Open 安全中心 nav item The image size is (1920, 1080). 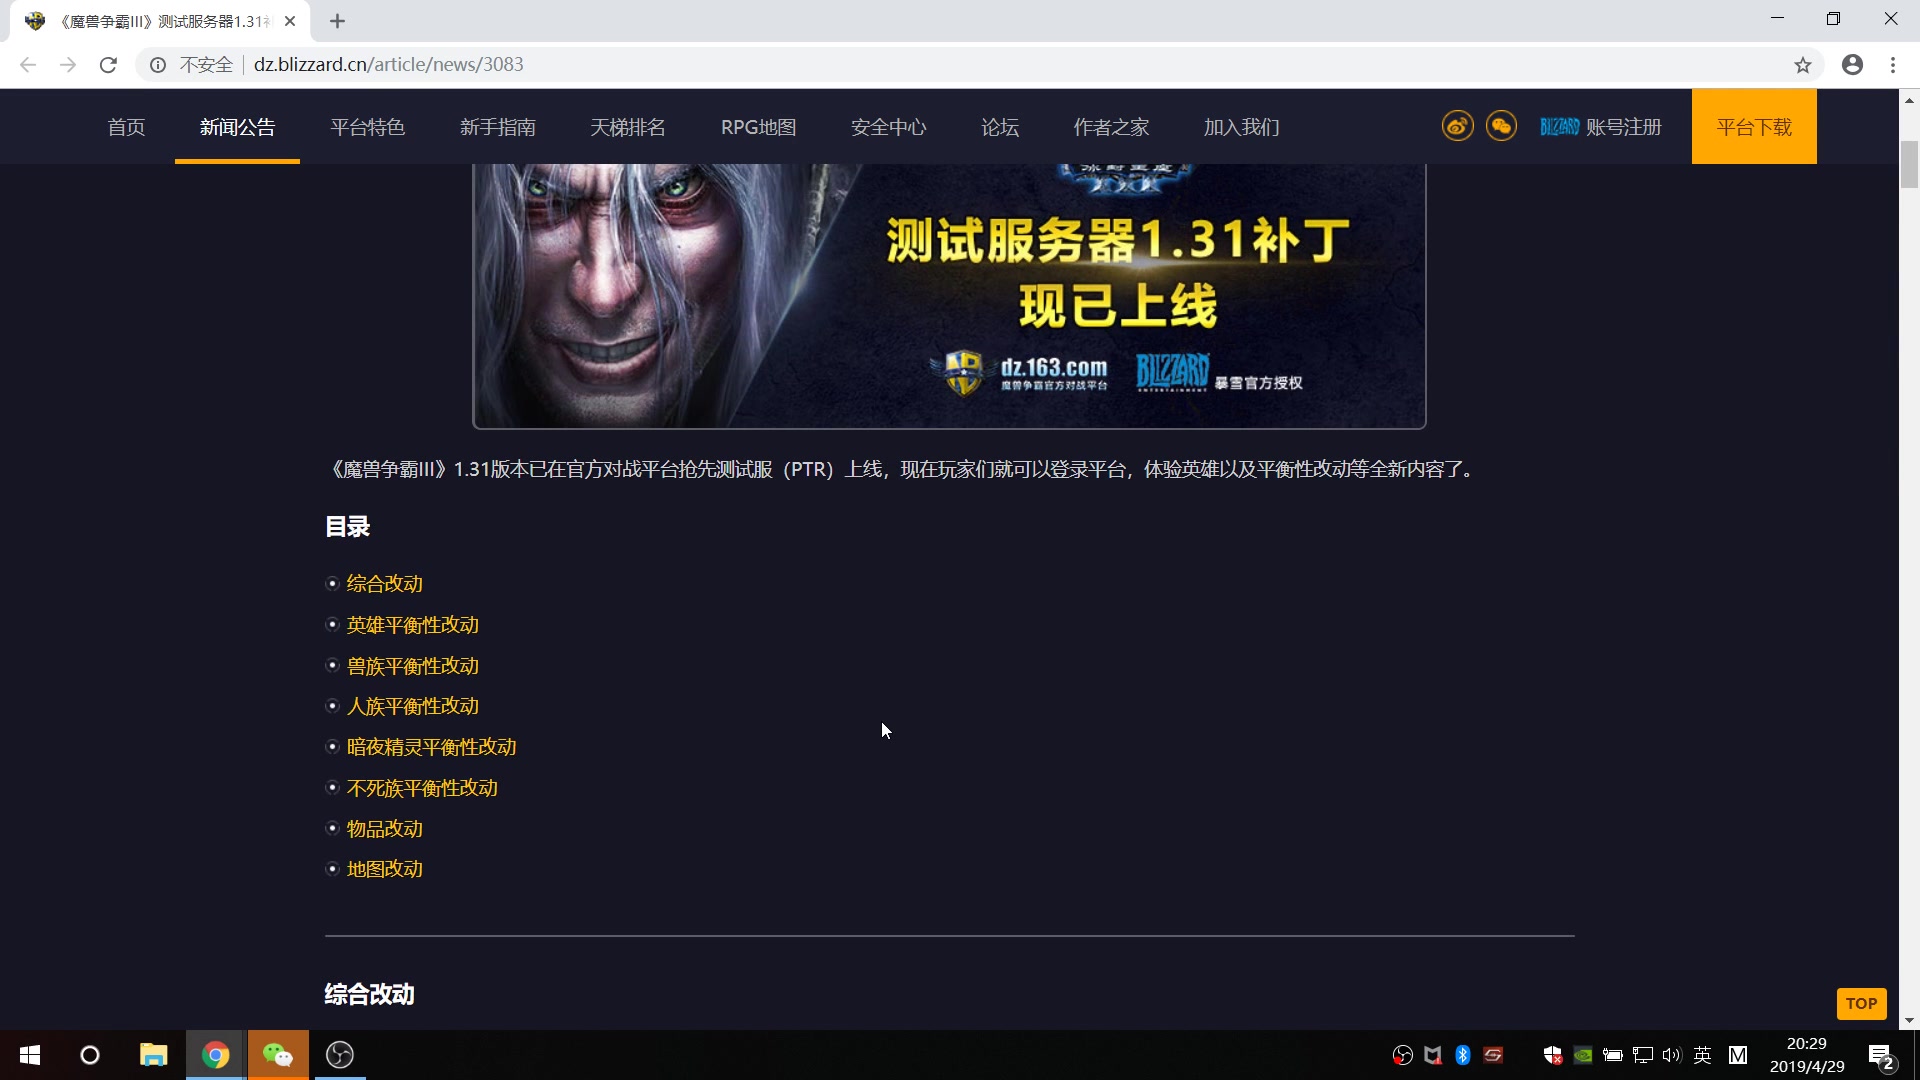point(888,127)
